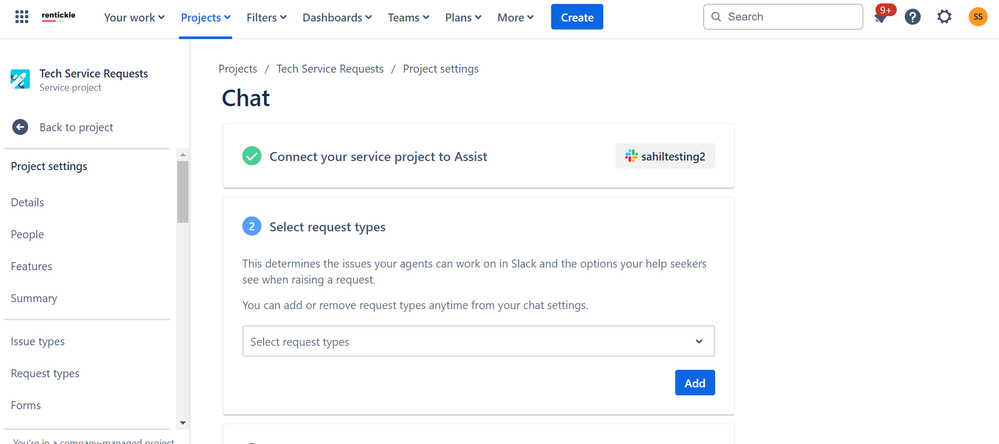Expand the Select request types dropdown

pos(478,341)
